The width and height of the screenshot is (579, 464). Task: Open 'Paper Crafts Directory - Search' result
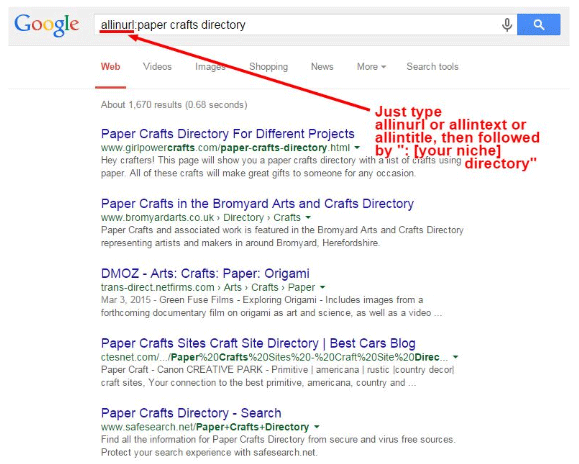coord(191,413)
